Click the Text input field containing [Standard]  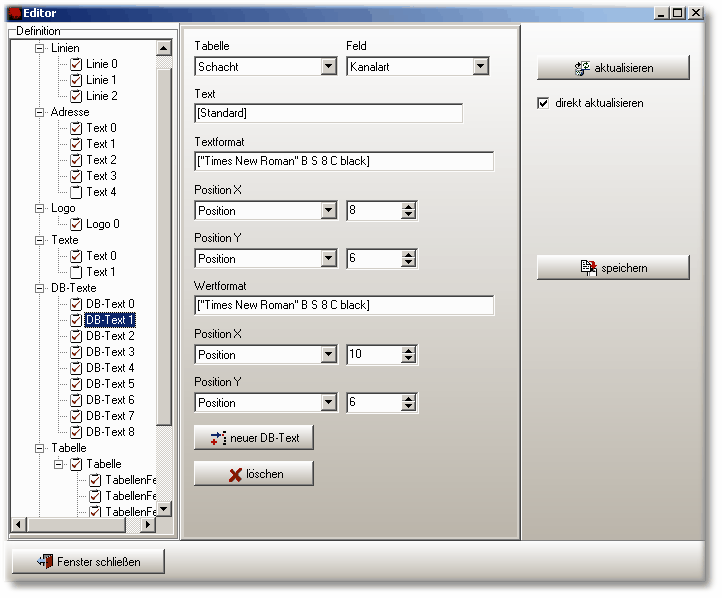(328, 113)
